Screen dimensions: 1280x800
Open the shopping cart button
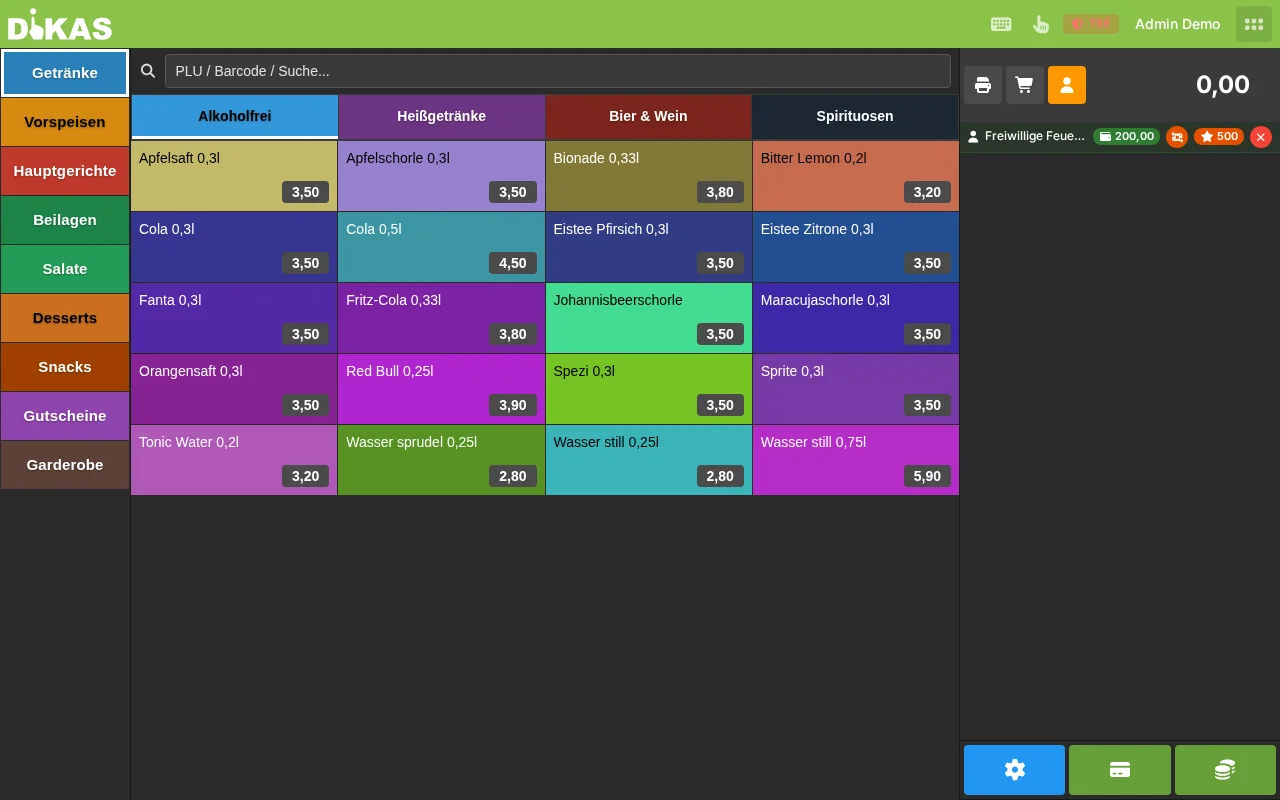[x=1025, y=85]
